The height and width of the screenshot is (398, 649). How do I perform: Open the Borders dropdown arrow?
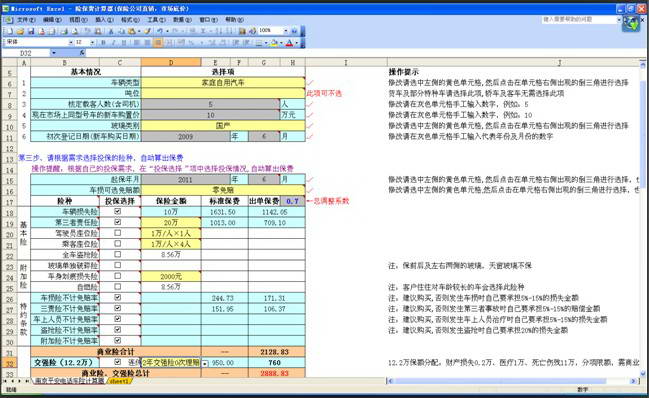click(x=266, y=42)
